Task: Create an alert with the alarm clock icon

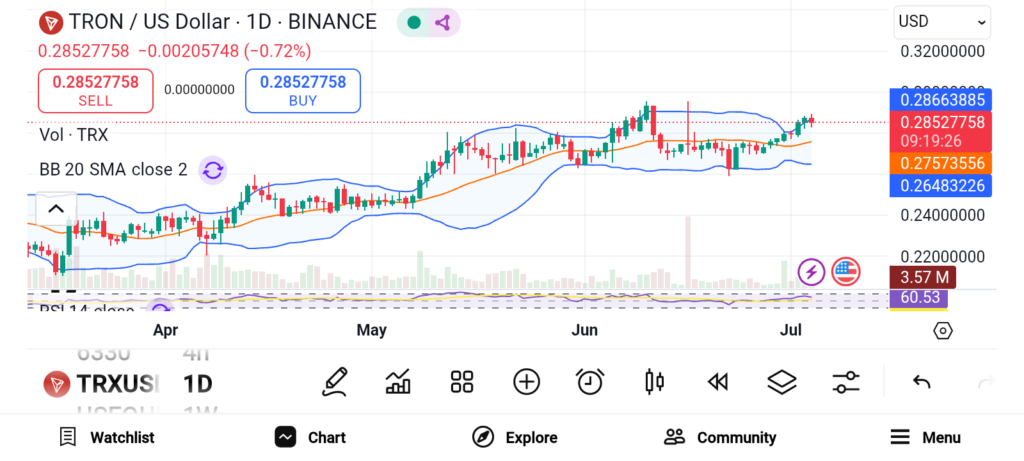Action: [x=590, y=382]
